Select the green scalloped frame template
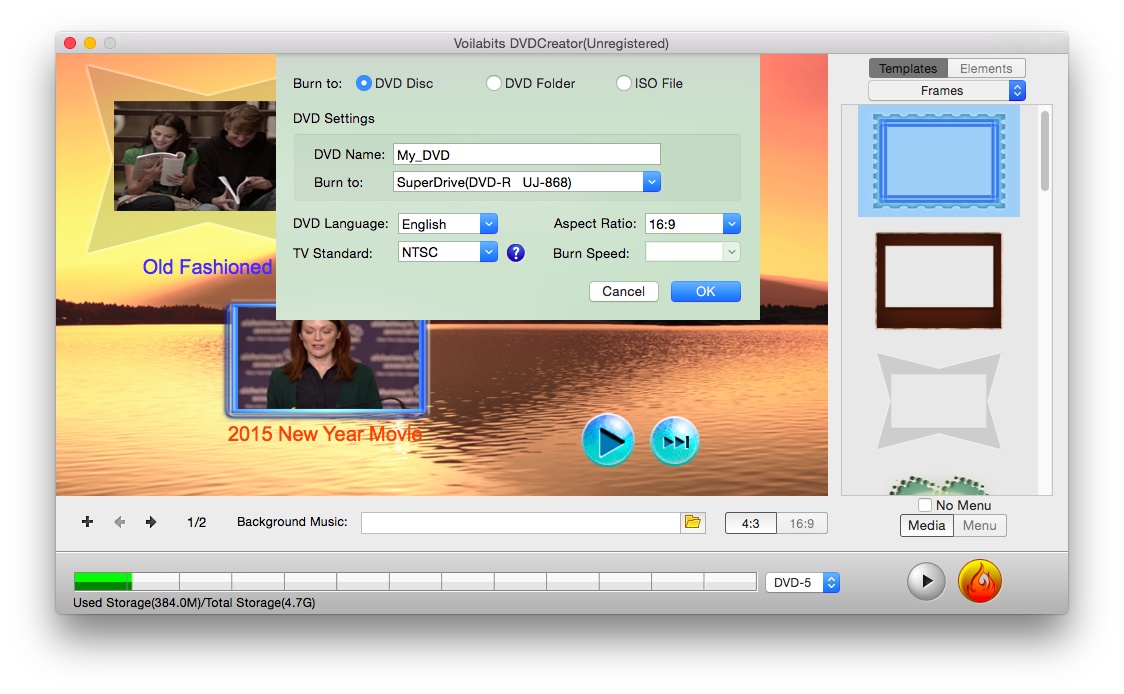The image size is (1124, 694). pos(939,485)
